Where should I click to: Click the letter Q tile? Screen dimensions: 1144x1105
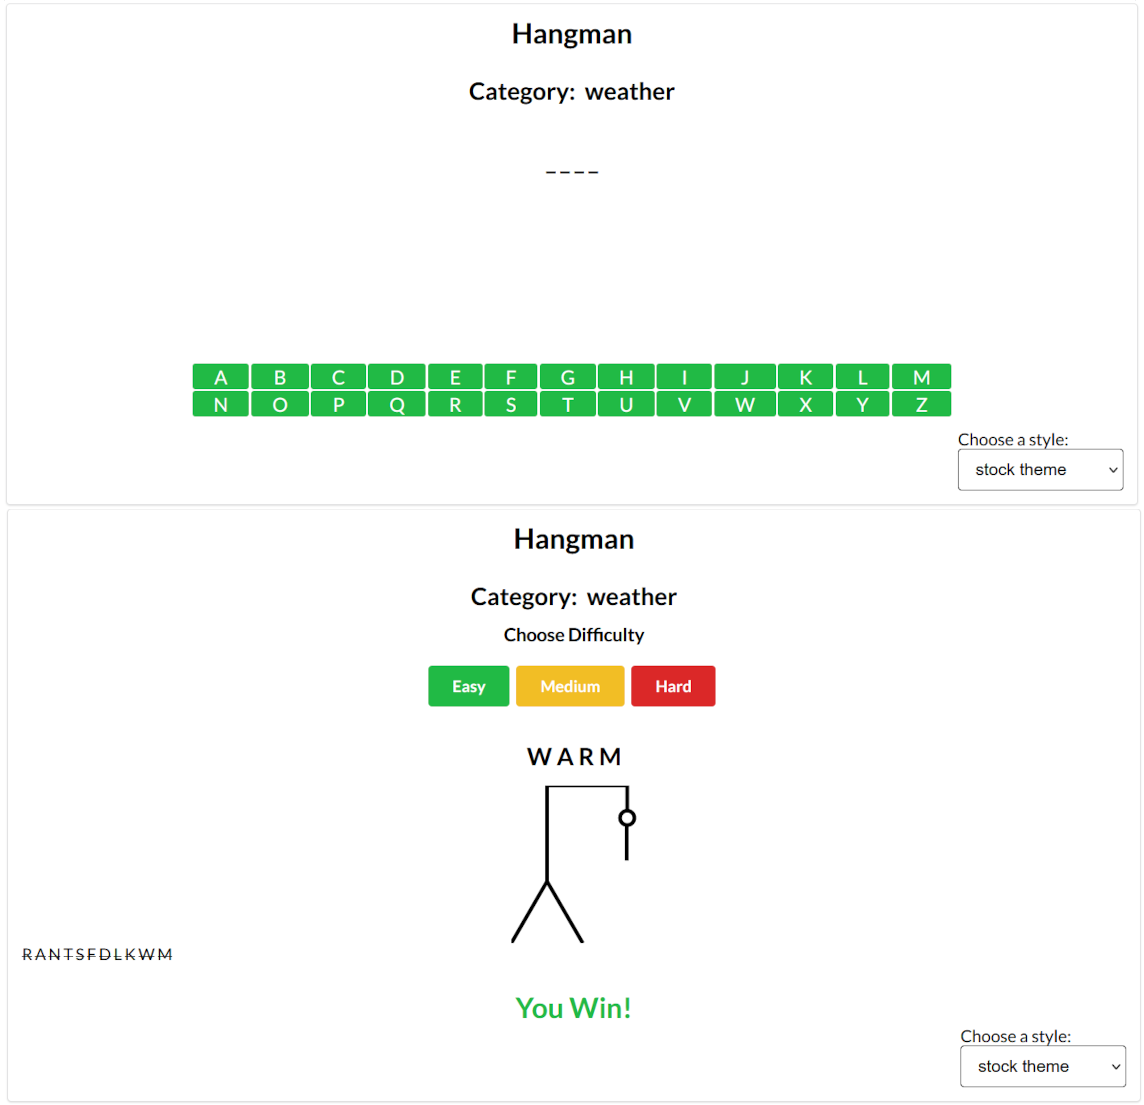pyautogui.click(x=397, y=405)
